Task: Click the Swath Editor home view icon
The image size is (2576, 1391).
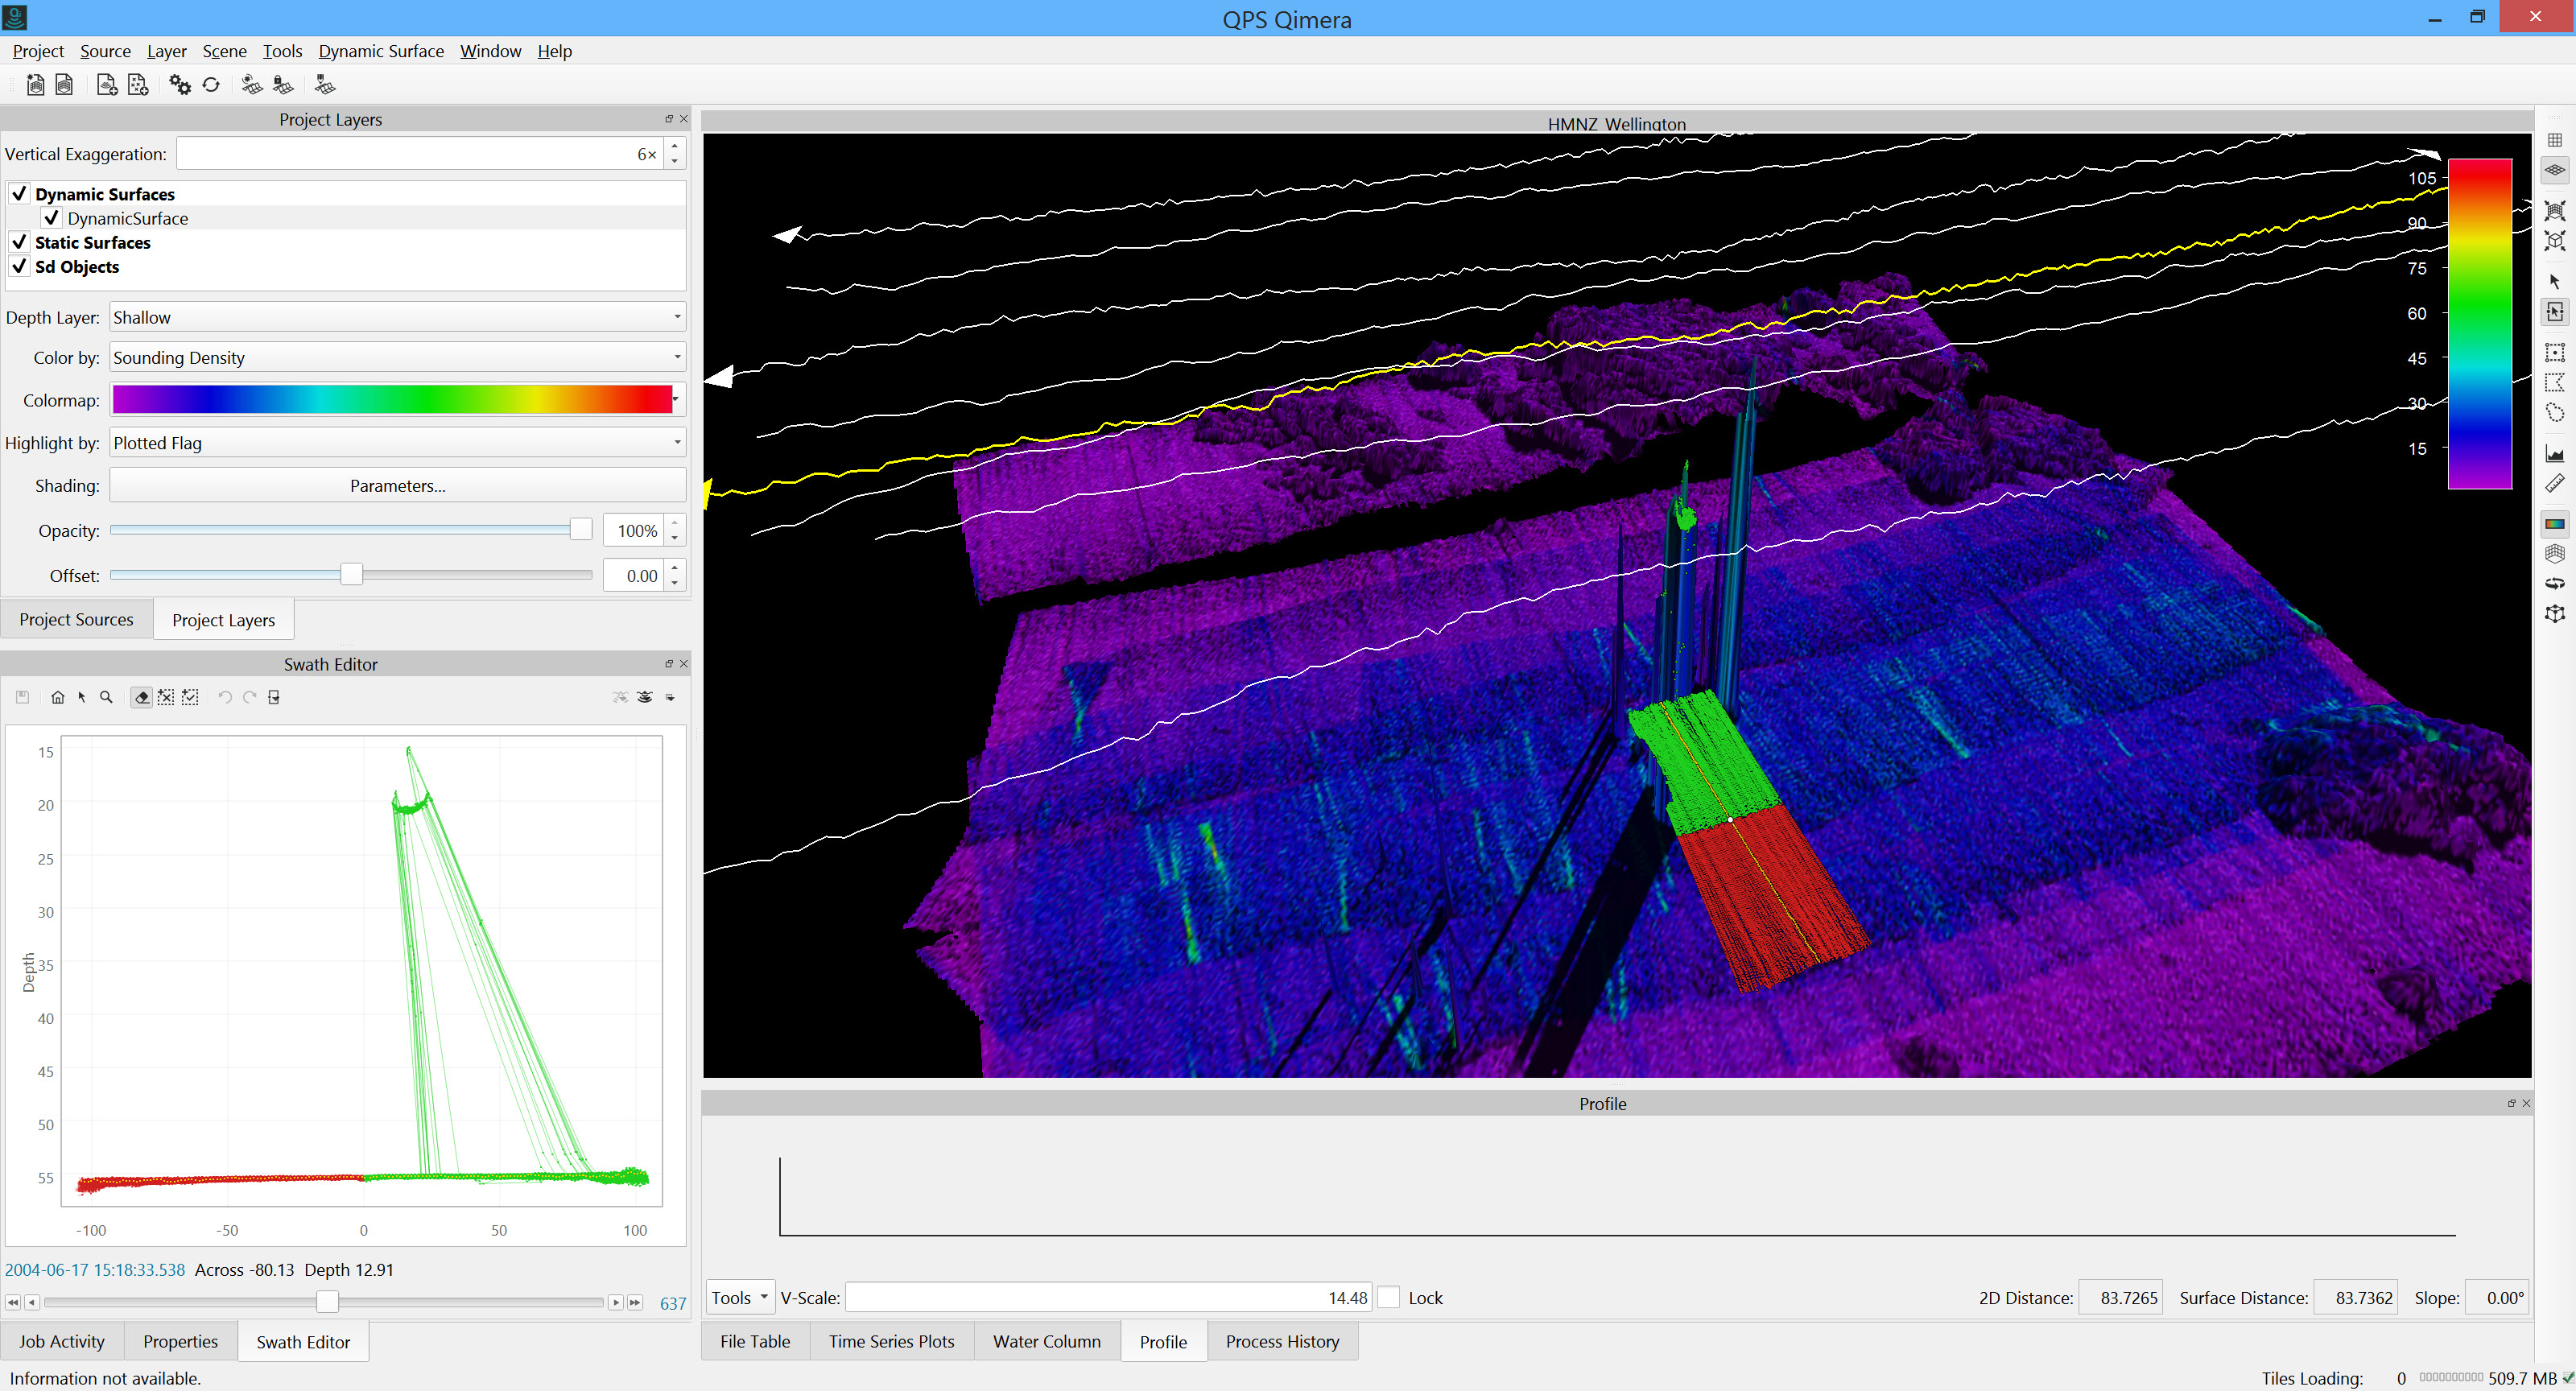Action: click(58, 697)
